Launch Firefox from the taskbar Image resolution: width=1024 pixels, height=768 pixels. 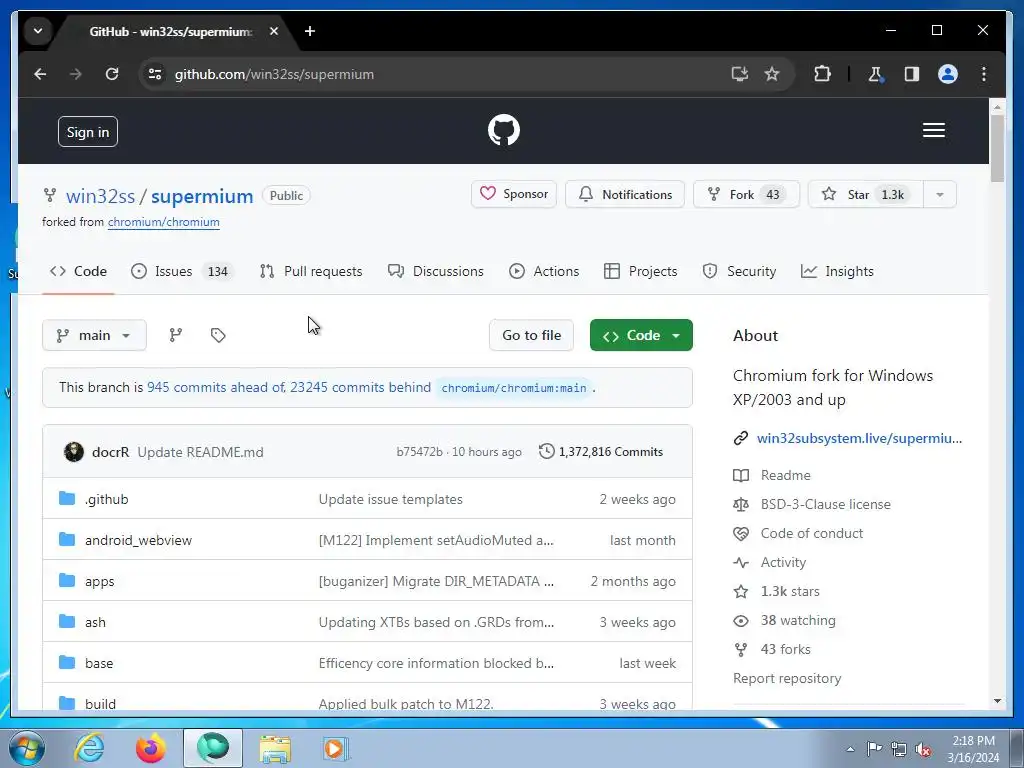click(x=151, y=748)
